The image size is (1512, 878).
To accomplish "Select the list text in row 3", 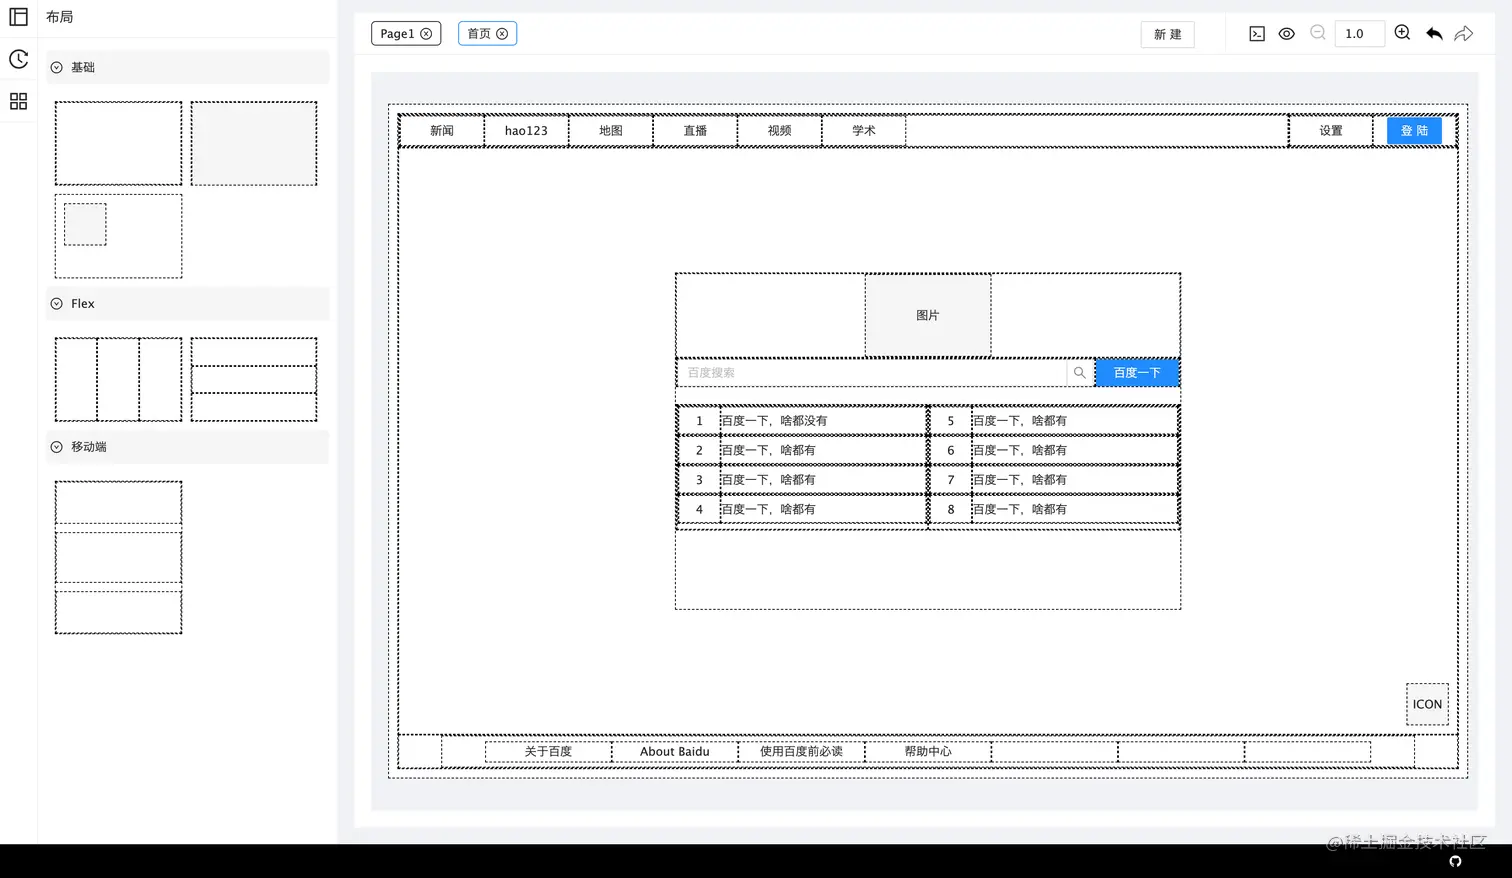I will pyautogui.click(x=768, y=480).
